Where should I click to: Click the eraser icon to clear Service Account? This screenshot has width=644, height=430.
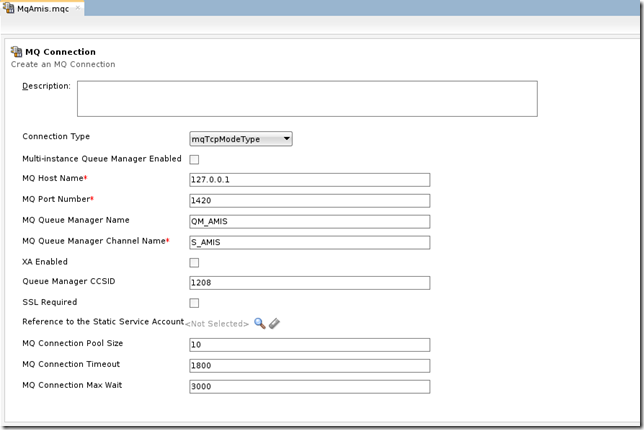274,323
